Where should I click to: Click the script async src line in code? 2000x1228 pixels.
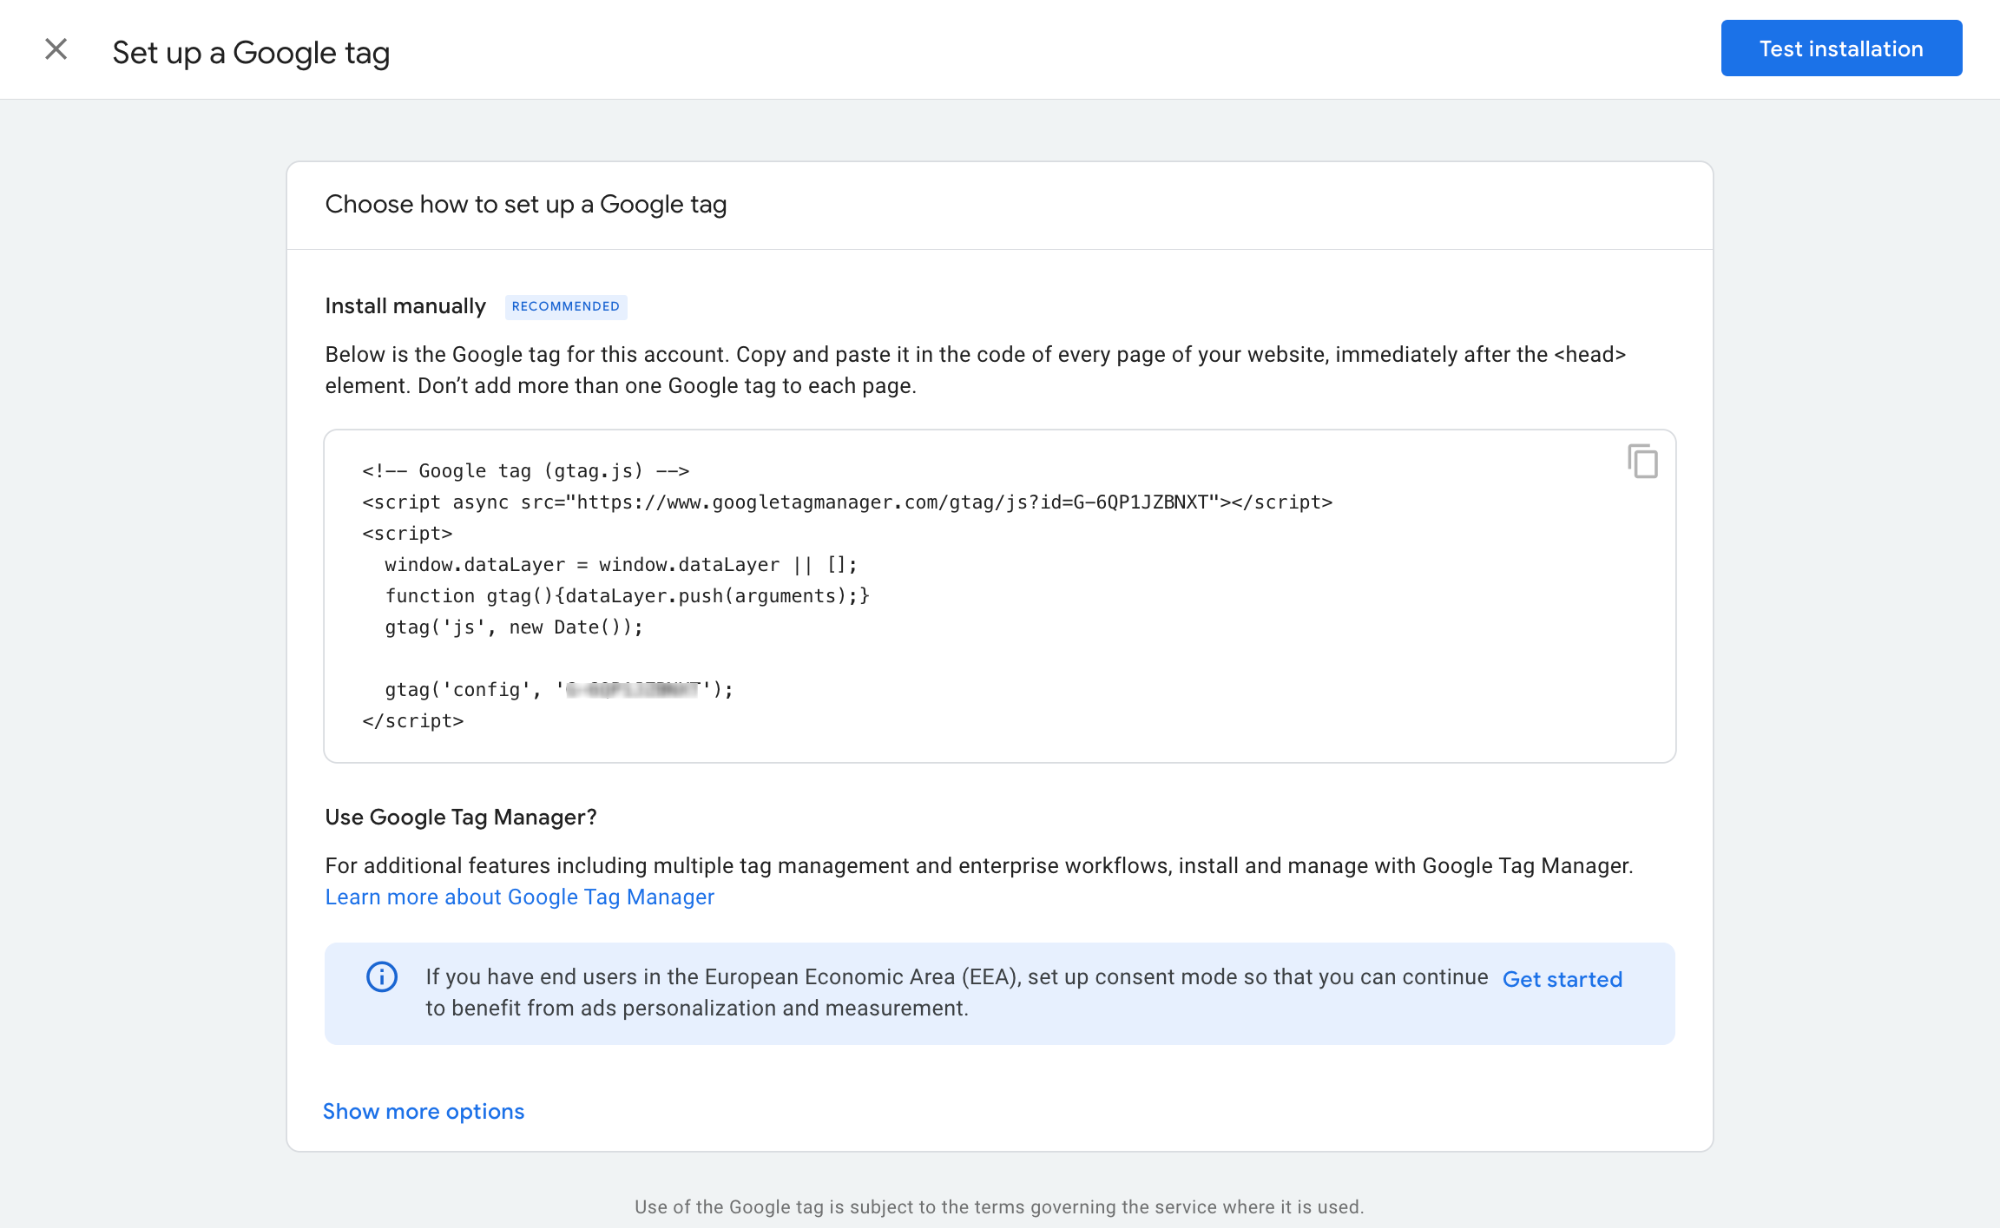pyautogui.click(x=847, y=502)
